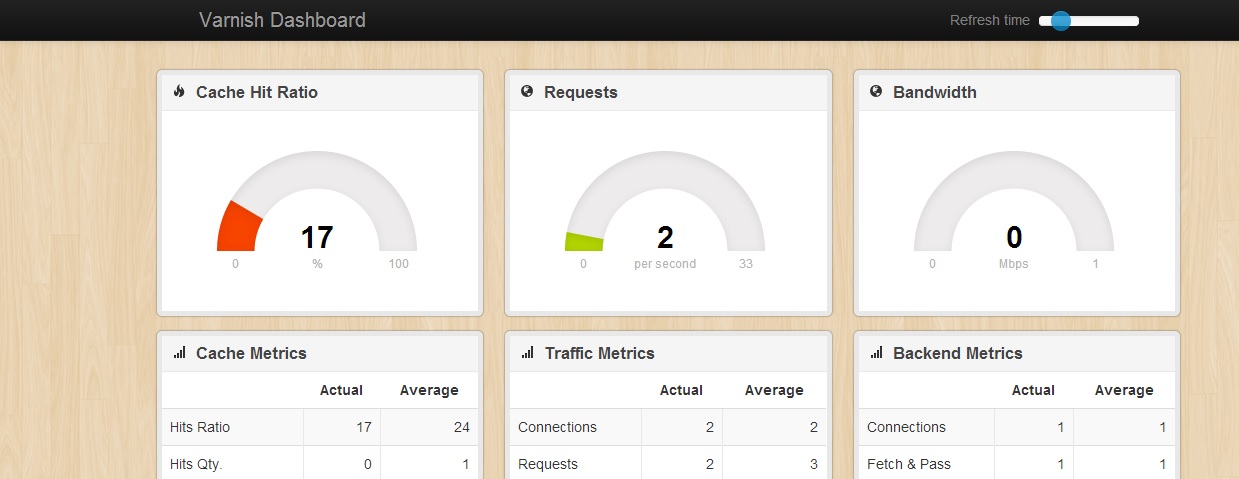This screenshot has width=1239, height=479.
Task: Click the Hits Ratio actual value 17
Action: point(363,427)
